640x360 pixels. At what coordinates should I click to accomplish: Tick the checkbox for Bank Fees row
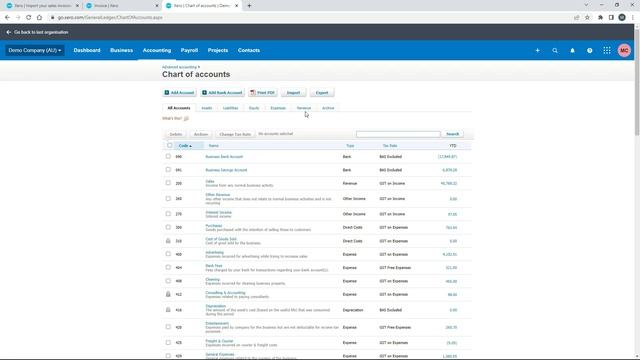tap(168, 267)
